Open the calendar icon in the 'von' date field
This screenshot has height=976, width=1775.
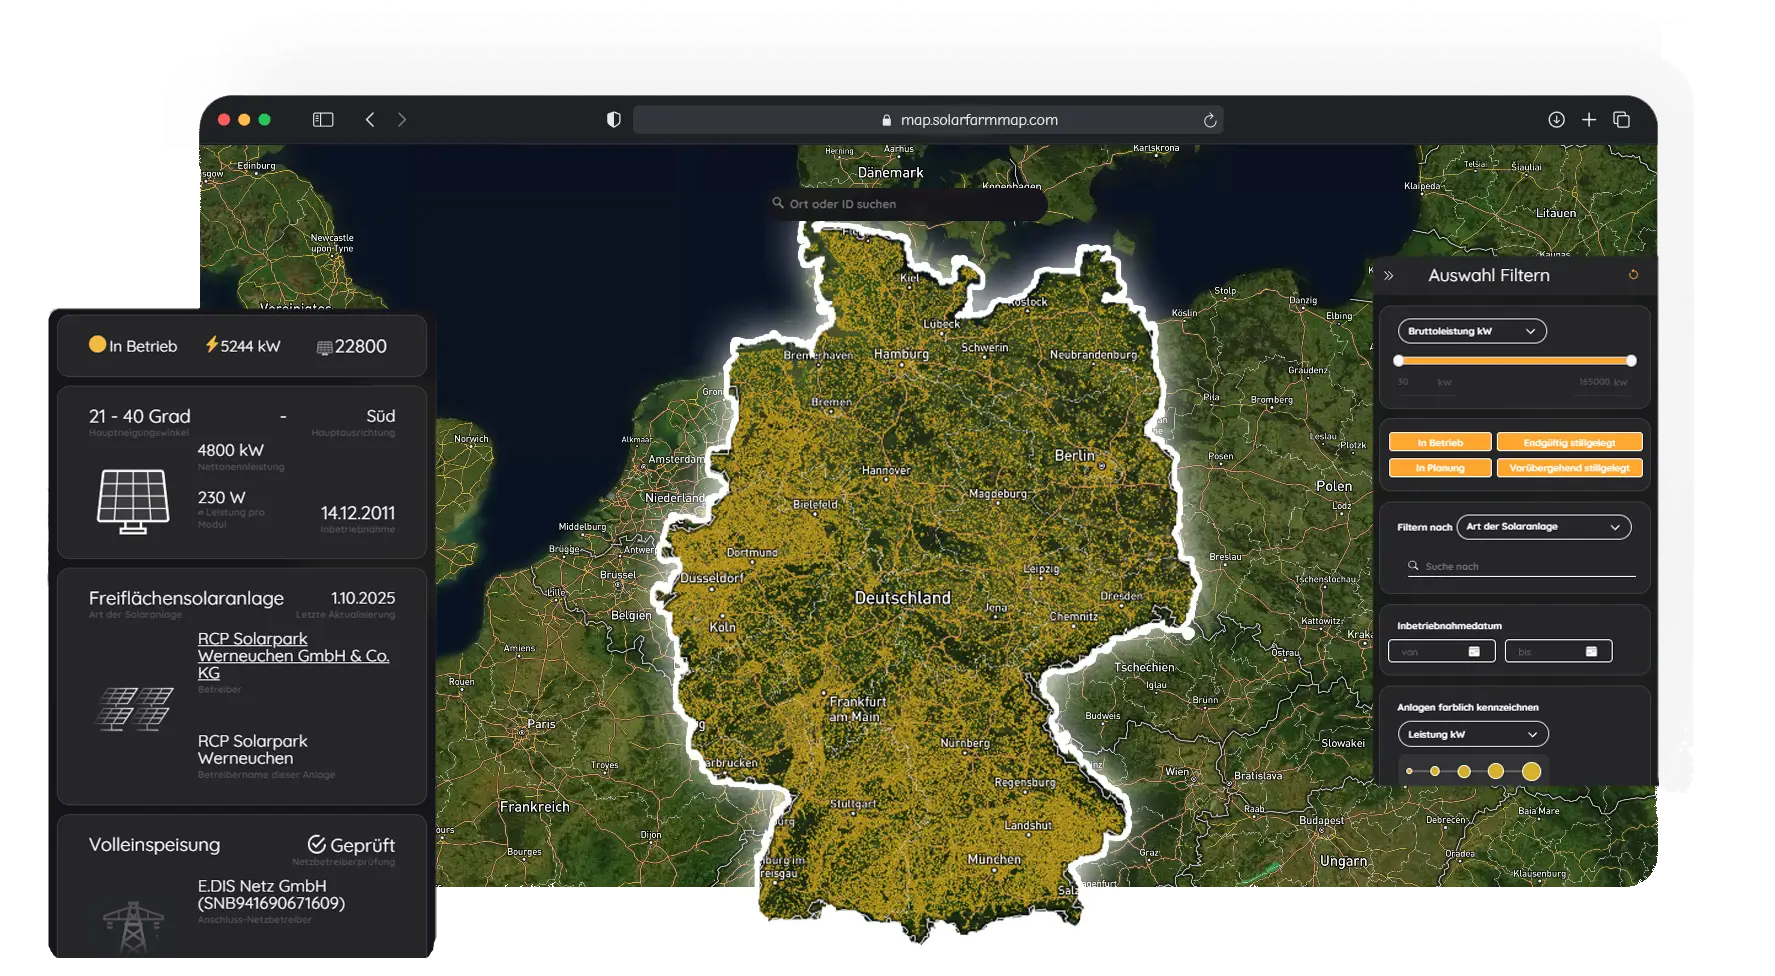click(x=1473, y=651)
